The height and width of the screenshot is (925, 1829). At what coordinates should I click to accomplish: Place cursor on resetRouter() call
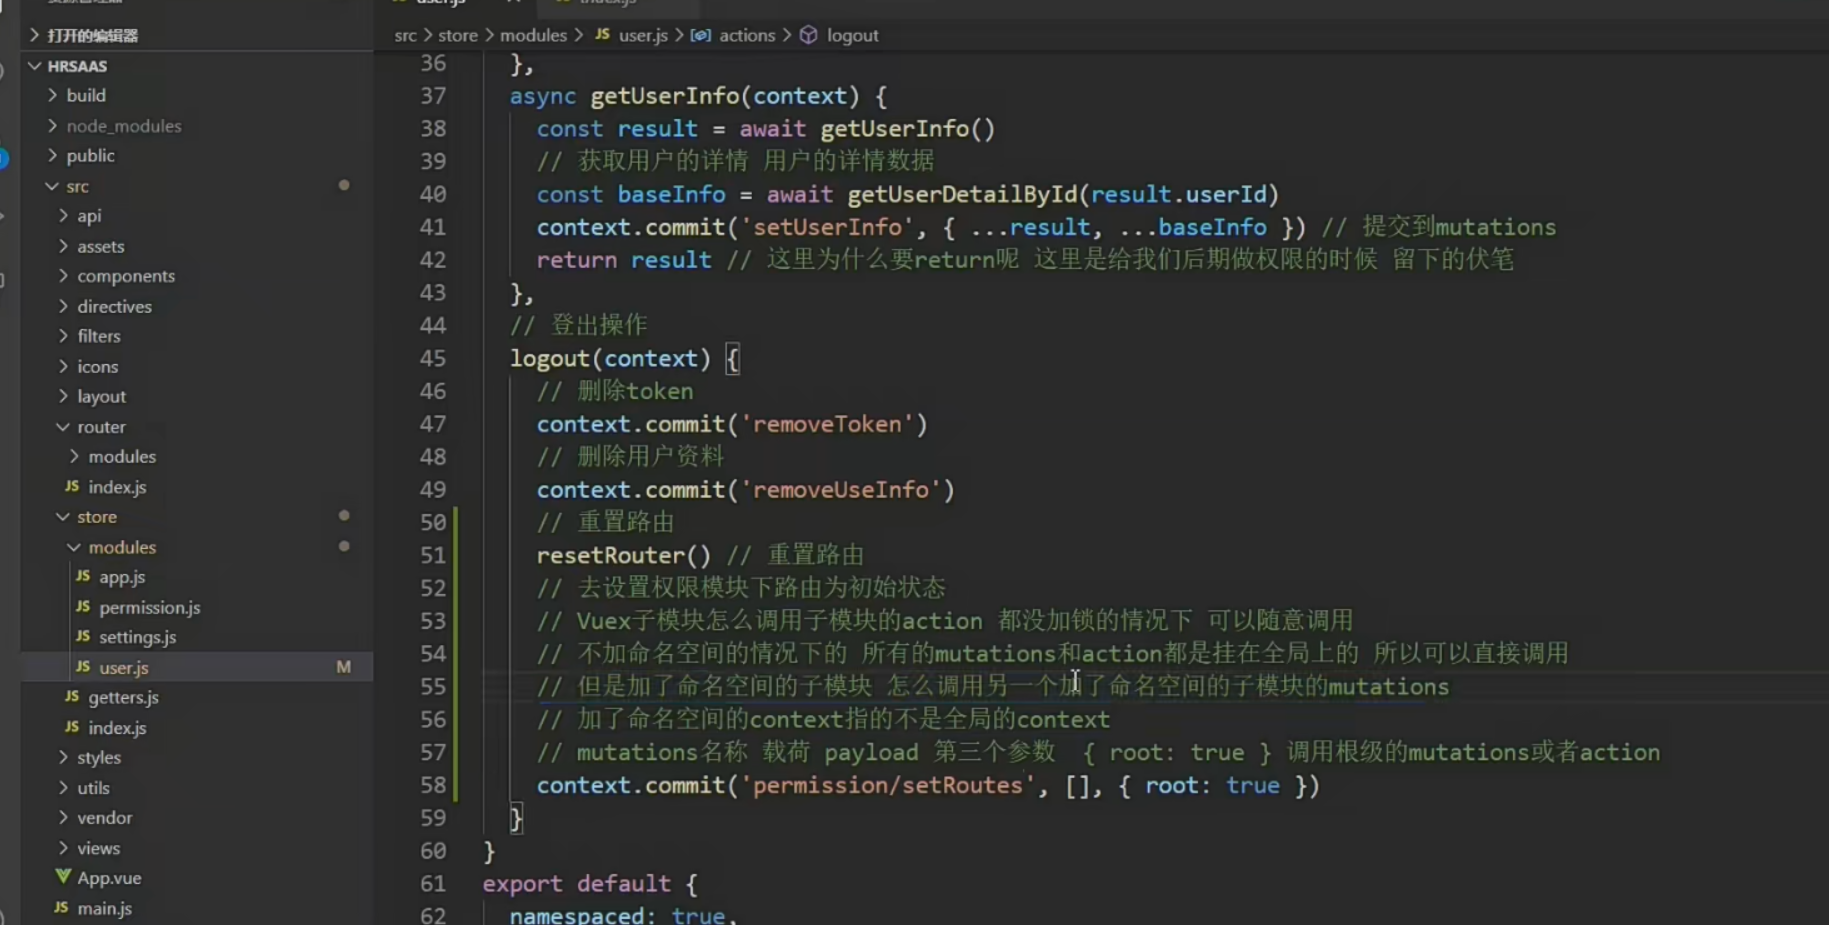click(x=624, y=555)
